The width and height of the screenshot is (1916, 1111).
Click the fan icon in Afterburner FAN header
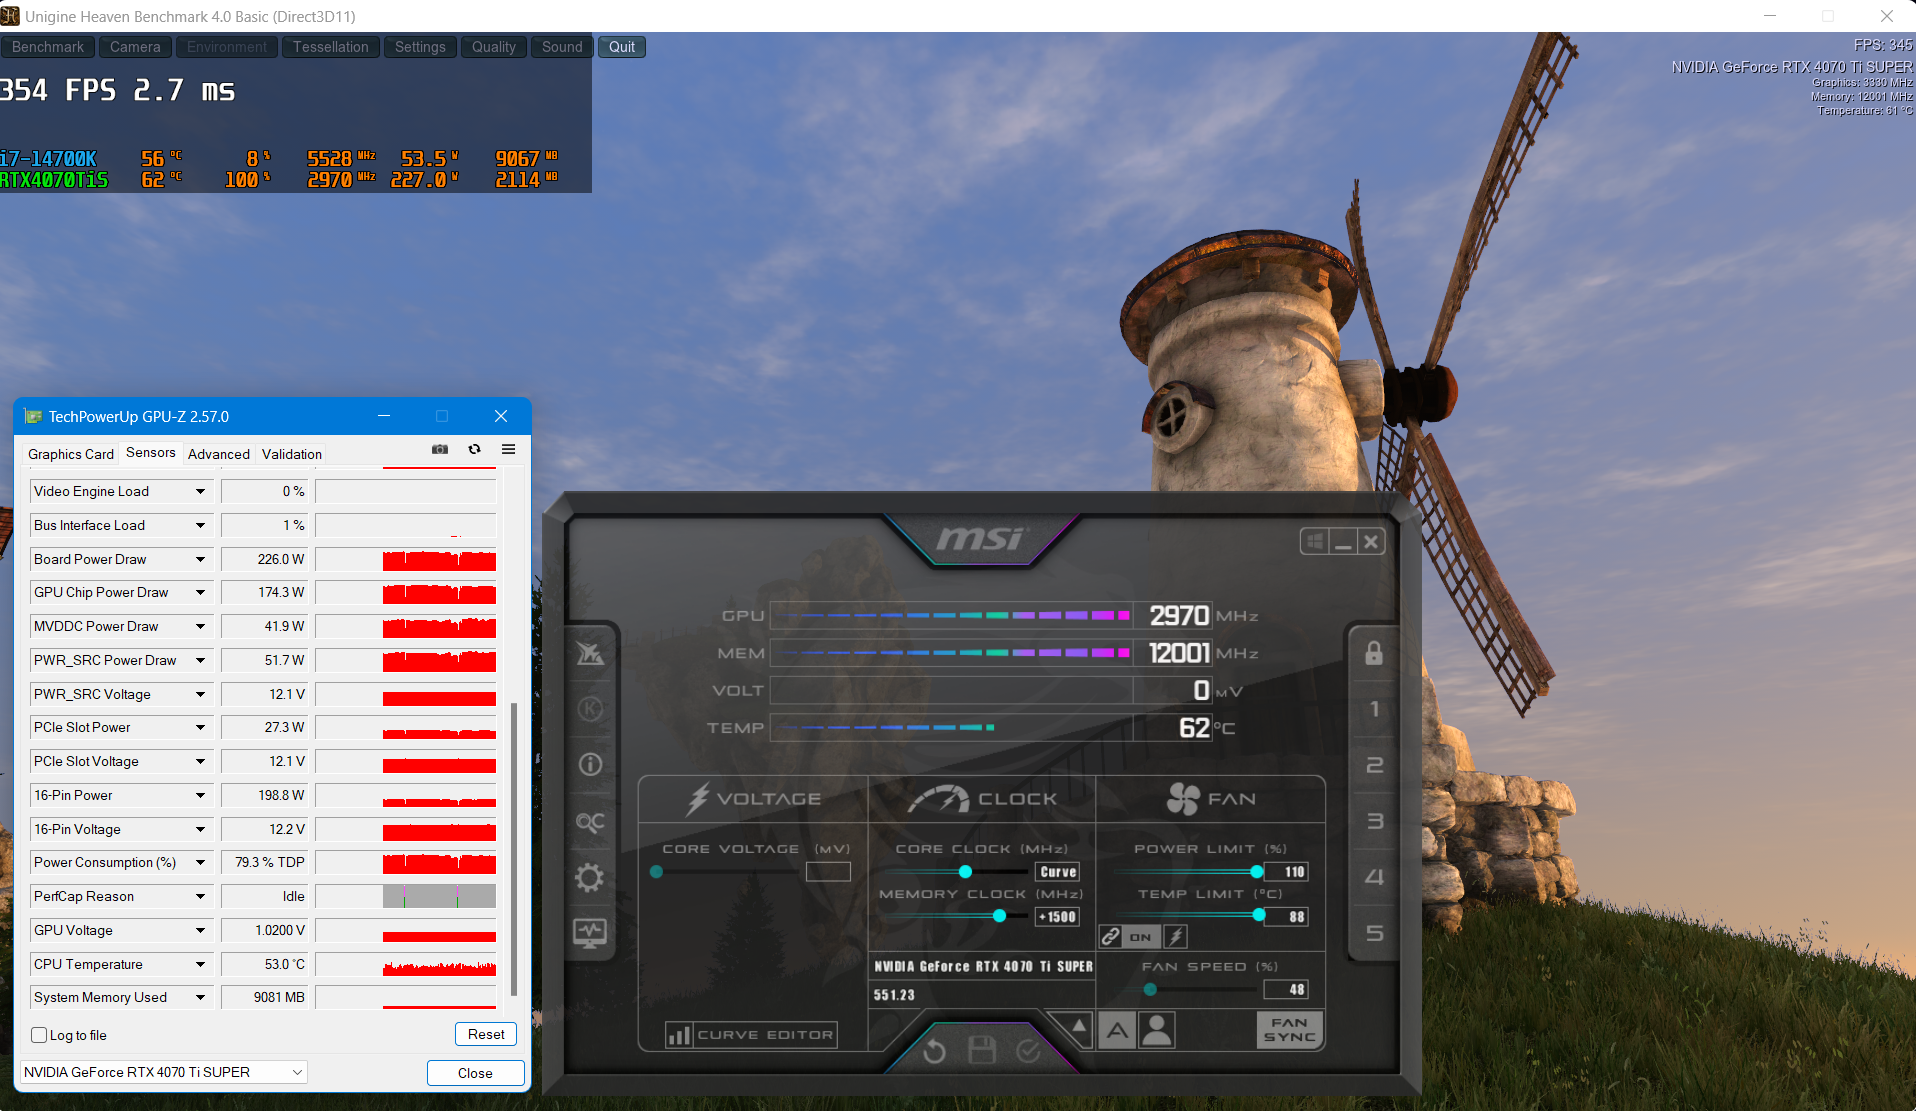[1183, 799]
